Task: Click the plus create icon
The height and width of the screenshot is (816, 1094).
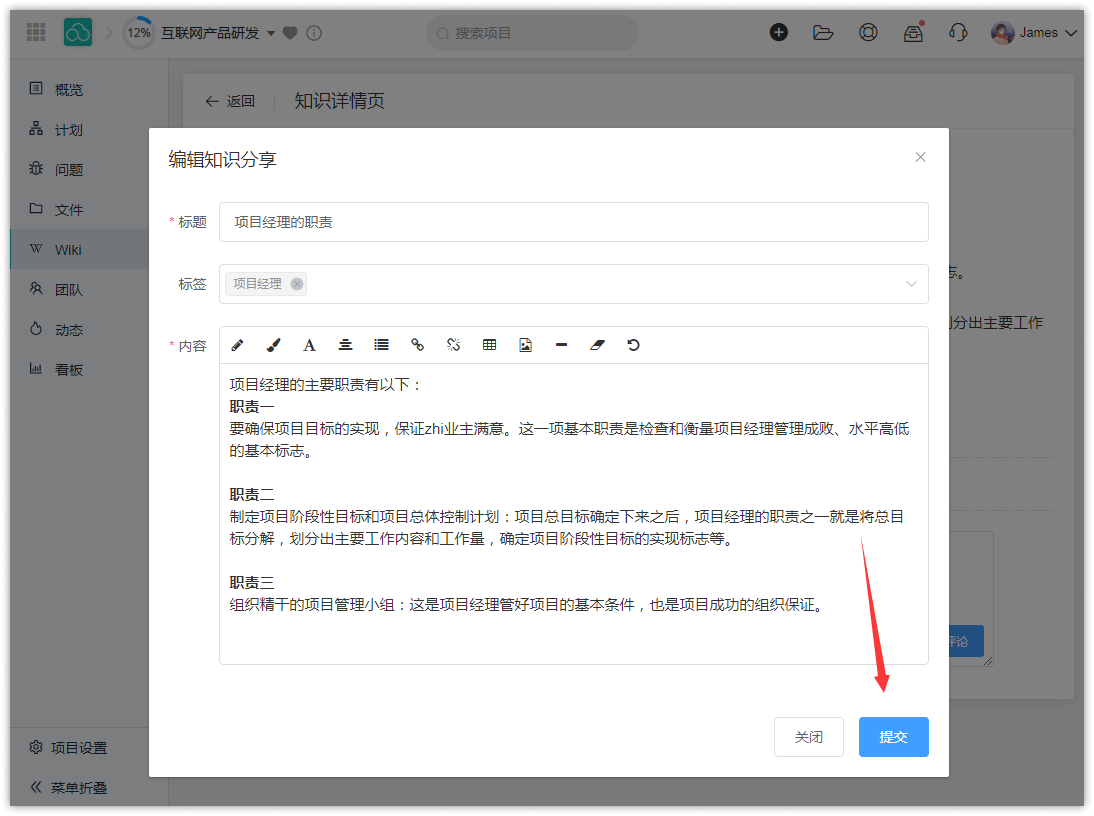Action: (779, 32)
